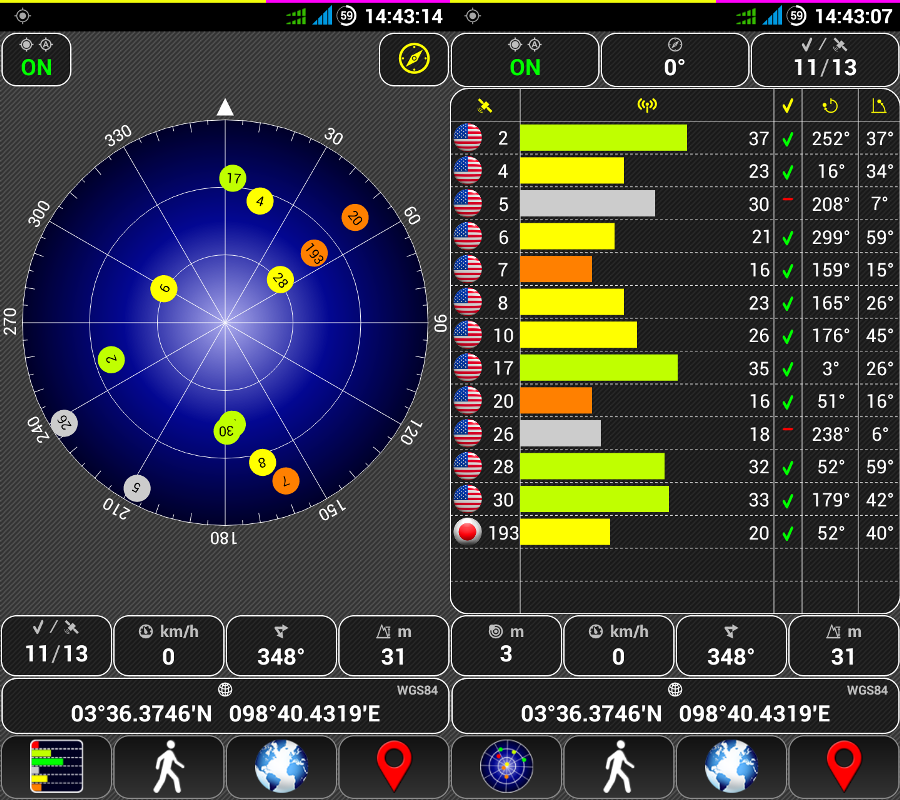Tap gray satellite 26 marker on sky plot
This screenshot has height=800, width=900.
(65, 422)
